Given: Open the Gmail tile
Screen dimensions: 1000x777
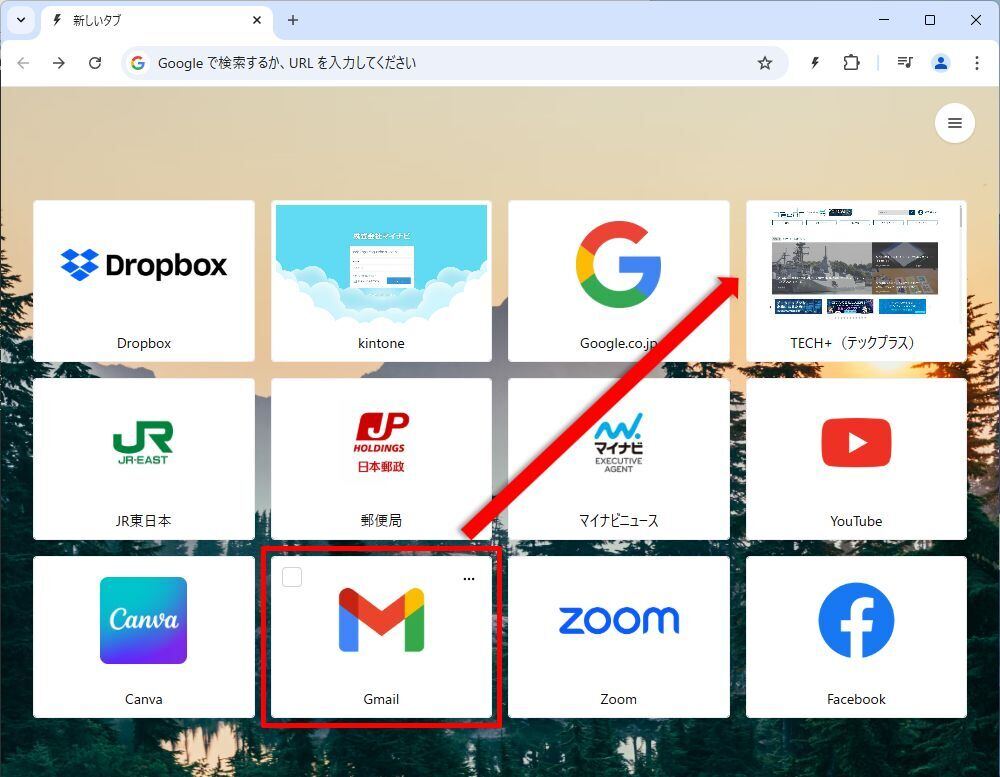Looking at the screenshot, I should 381,637.
